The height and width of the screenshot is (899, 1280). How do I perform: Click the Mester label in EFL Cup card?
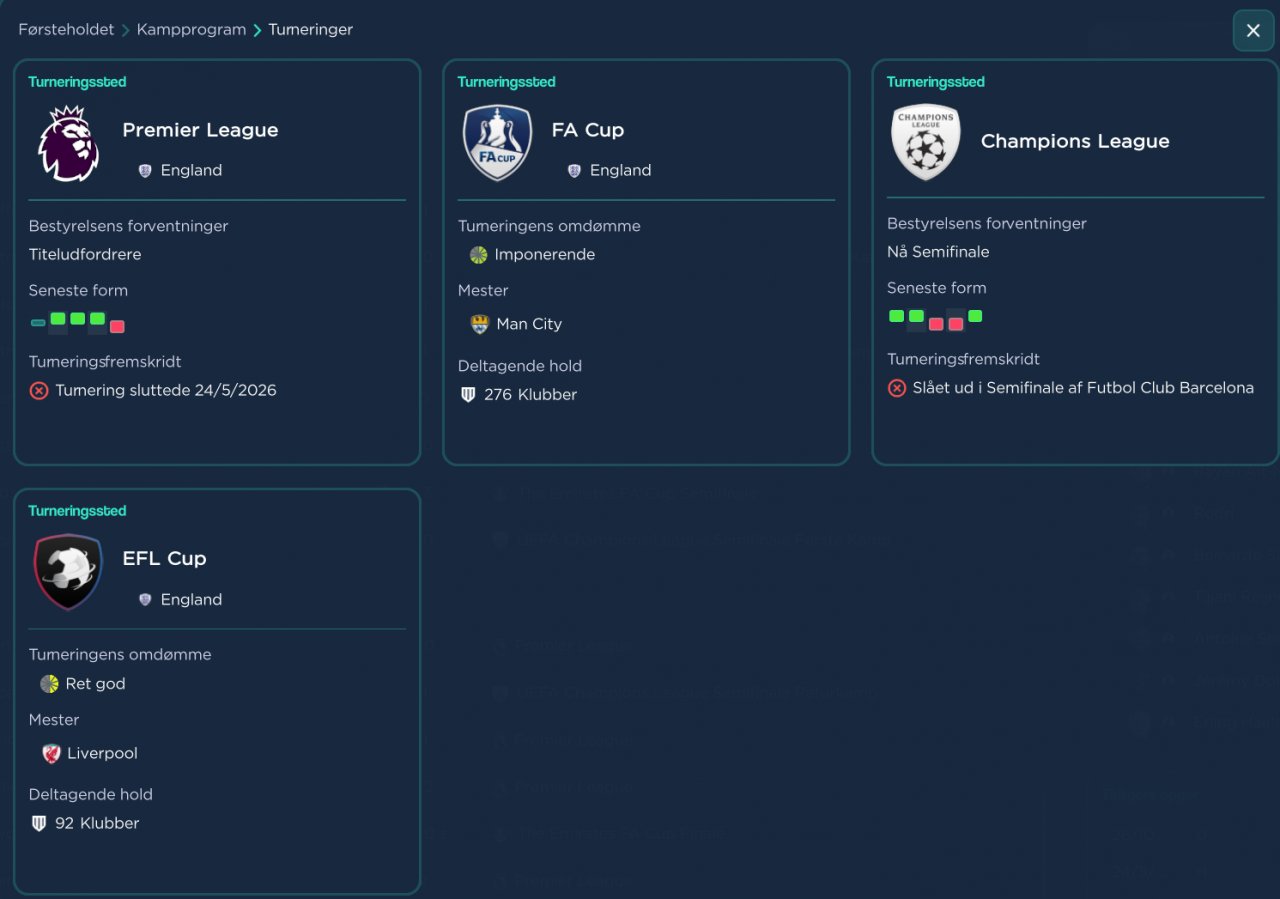click(54, 720)
